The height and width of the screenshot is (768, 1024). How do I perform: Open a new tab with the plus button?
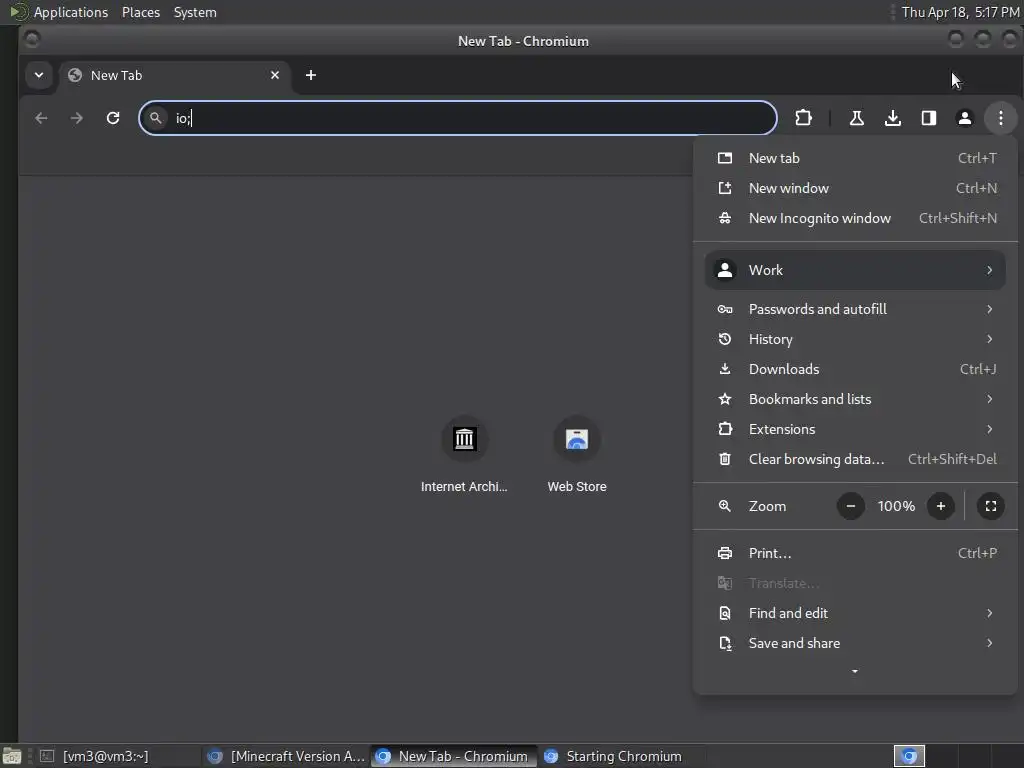tap(311, 75)
